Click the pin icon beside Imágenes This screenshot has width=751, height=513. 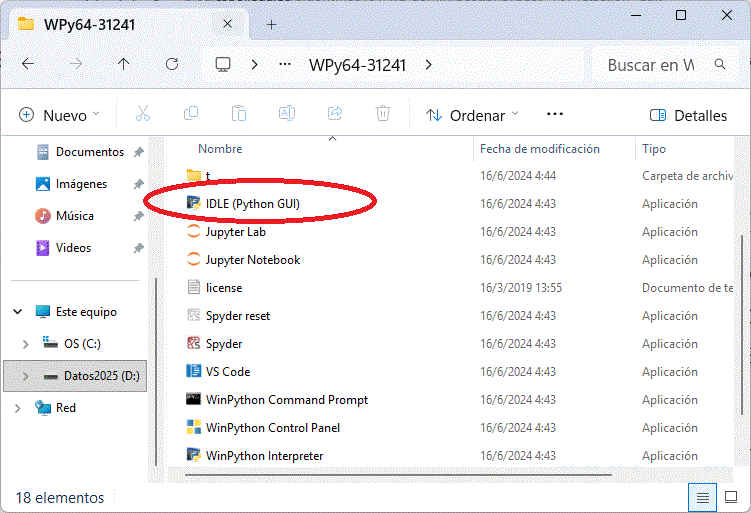pyautogui.click(x=138, y=184)
